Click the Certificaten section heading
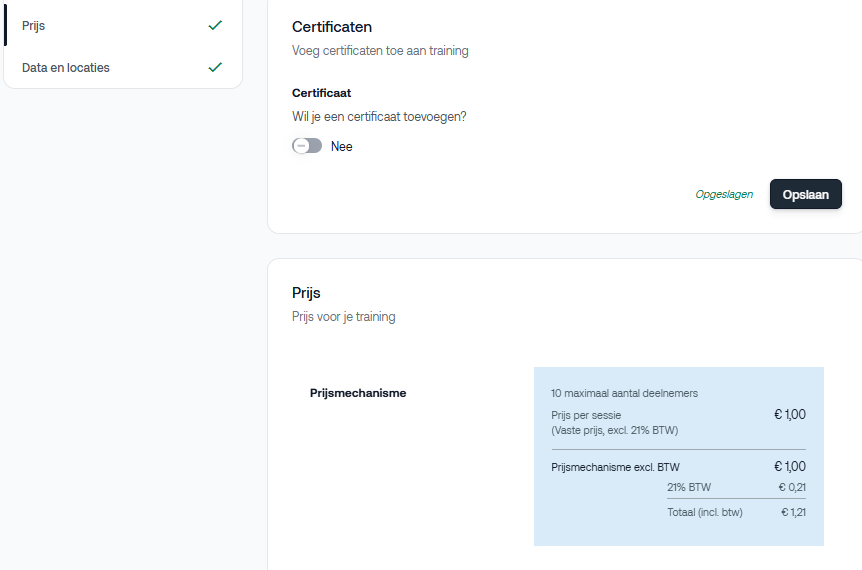The height and width of the screenshot is (570, 862). click(332, 27)
